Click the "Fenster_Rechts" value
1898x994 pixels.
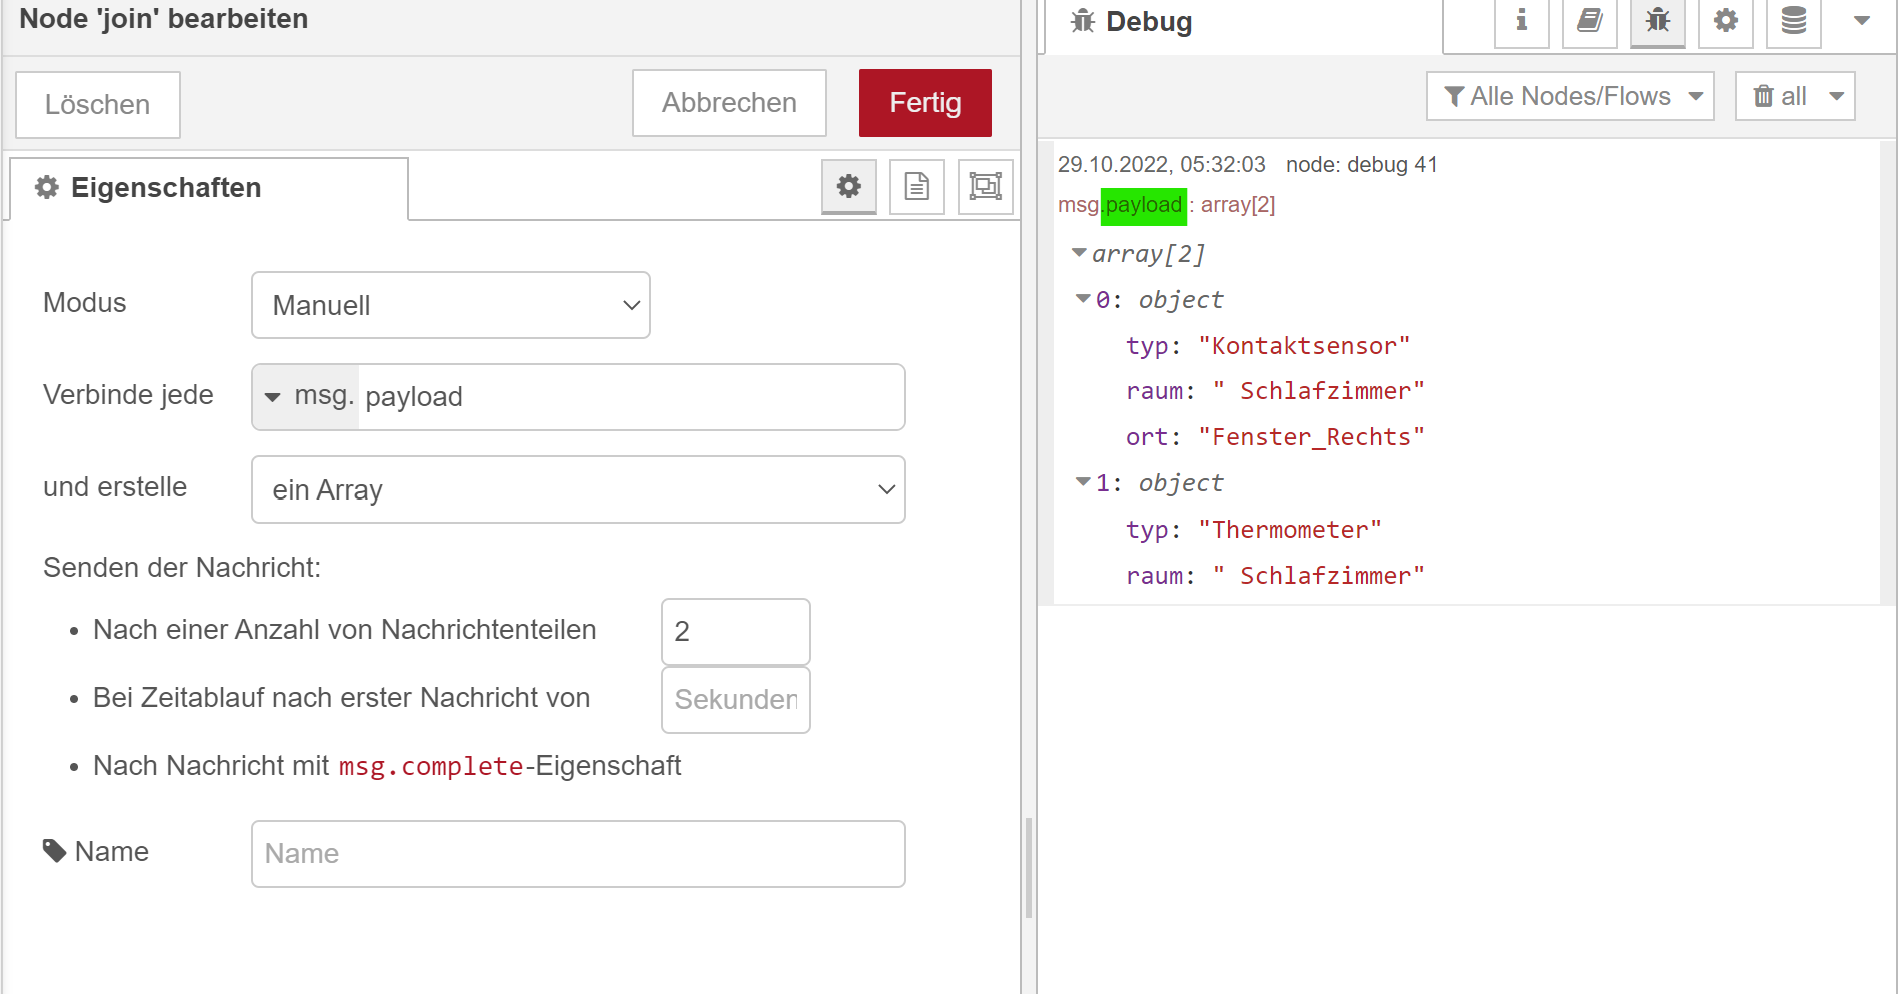1311,437
